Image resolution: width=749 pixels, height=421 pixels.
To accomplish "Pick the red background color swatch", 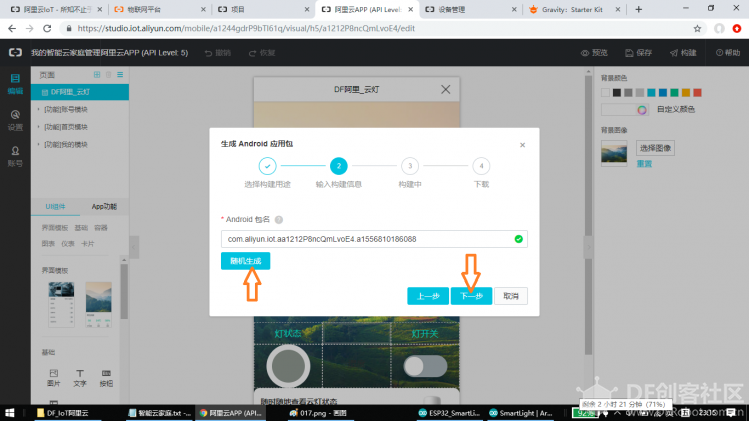I will click(697, 93).
